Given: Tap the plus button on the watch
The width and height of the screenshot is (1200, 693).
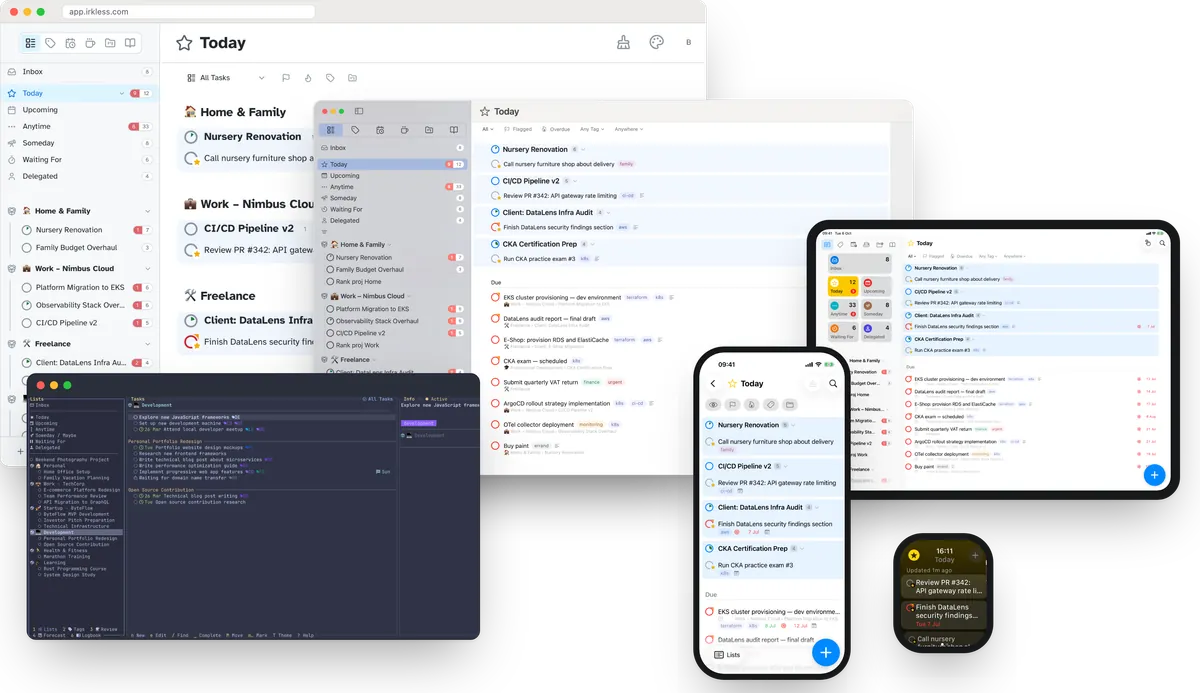Looking at the screenshot, I should point(975,555).
